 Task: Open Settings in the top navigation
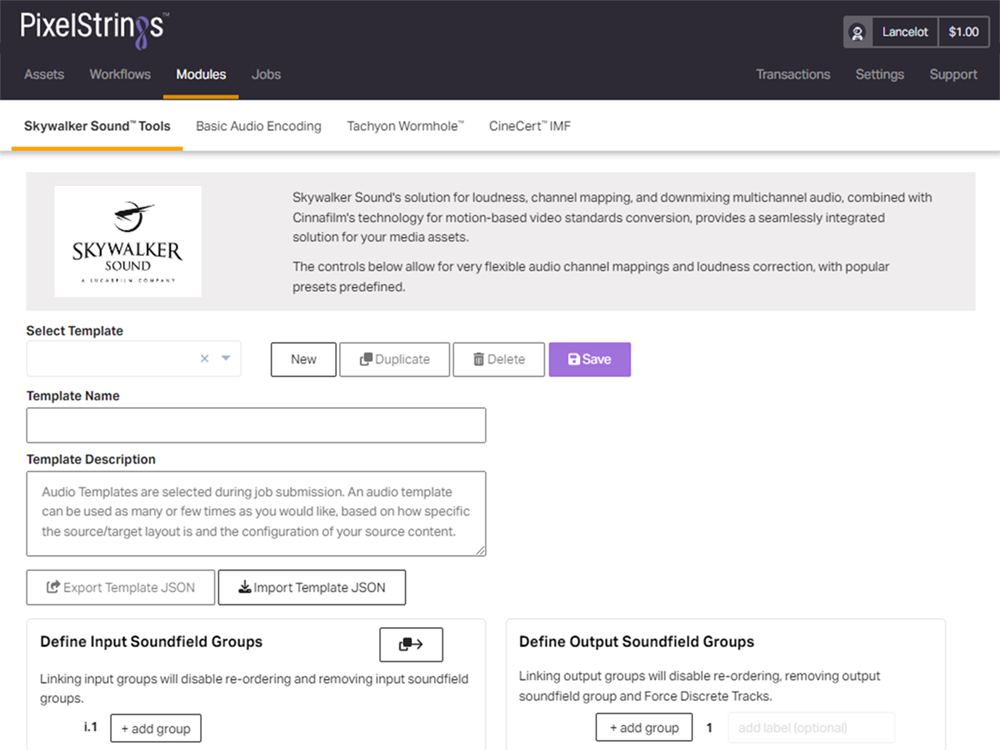(x=879, y=75)
